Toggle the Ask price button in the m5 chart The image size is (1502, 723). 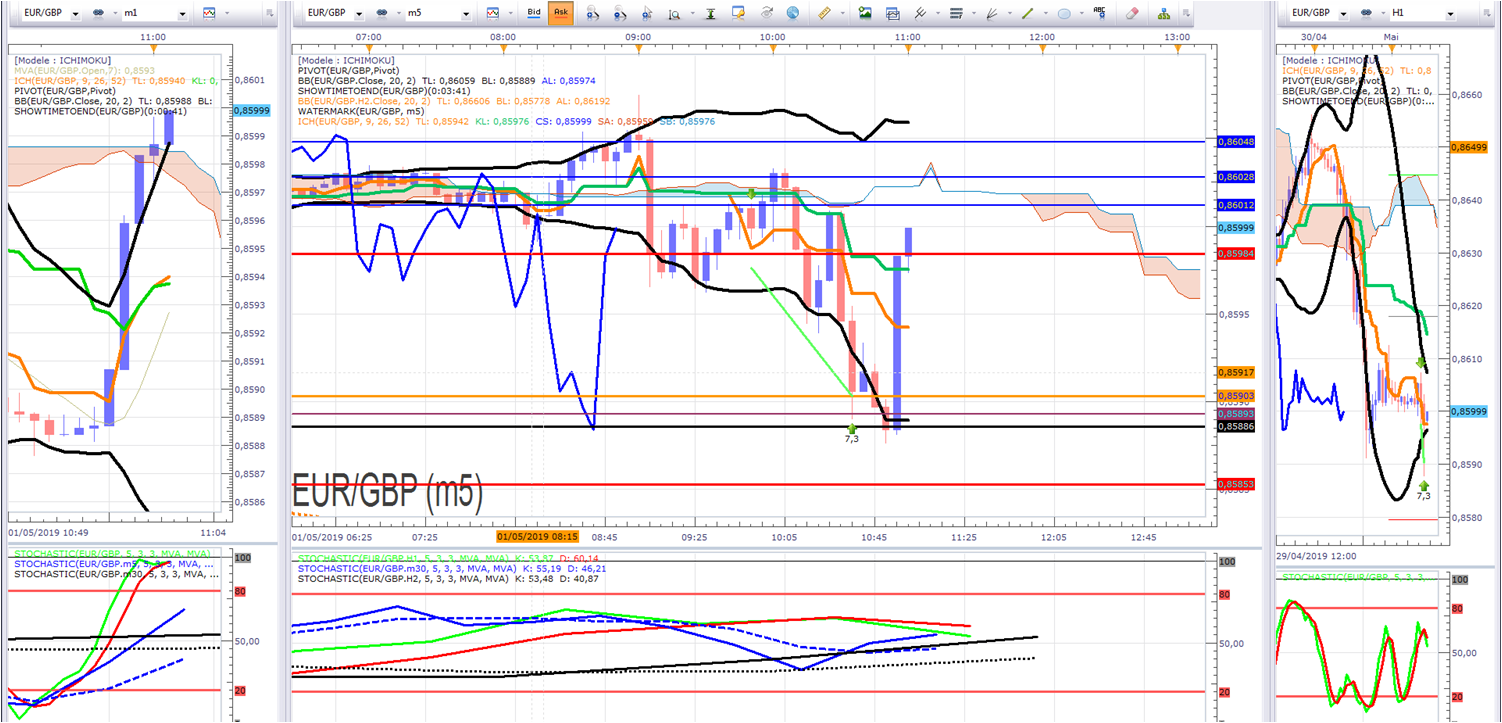pyautogui.click(x=560, y=14)
